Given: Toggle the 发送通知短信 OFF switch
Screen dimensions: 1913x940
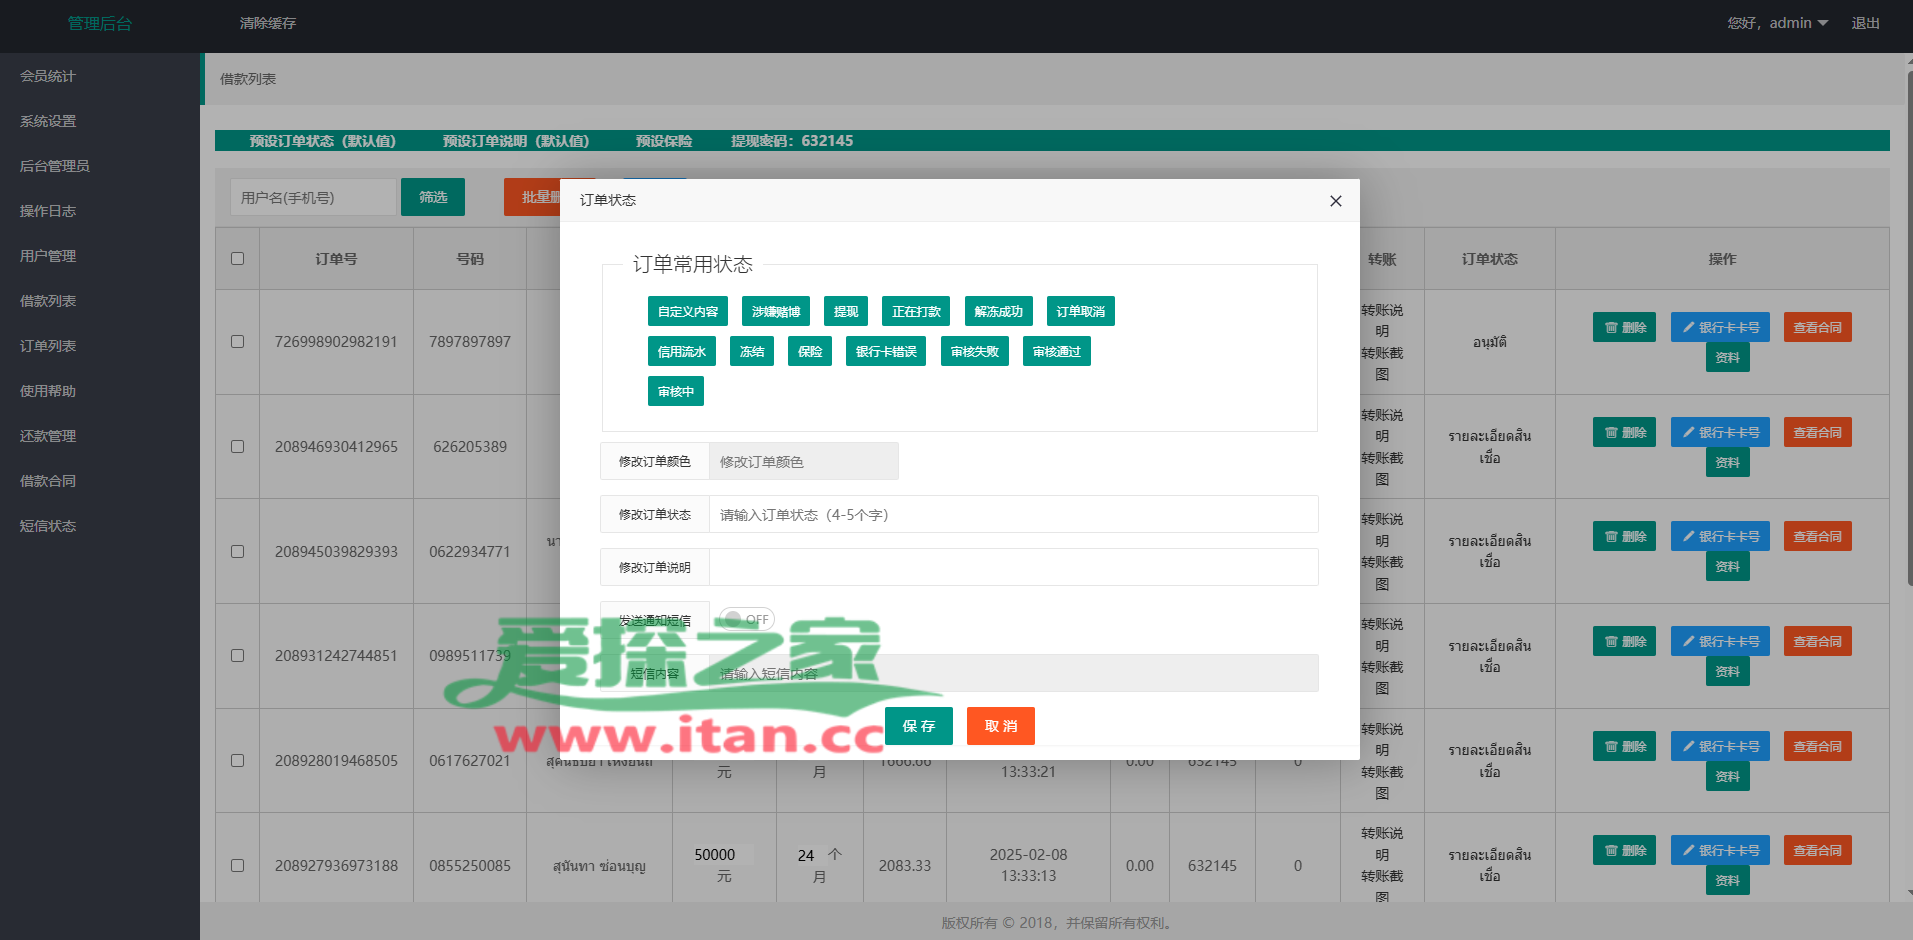Looking at the screenshot, I should pyautogui.click(x=747, y=619).
